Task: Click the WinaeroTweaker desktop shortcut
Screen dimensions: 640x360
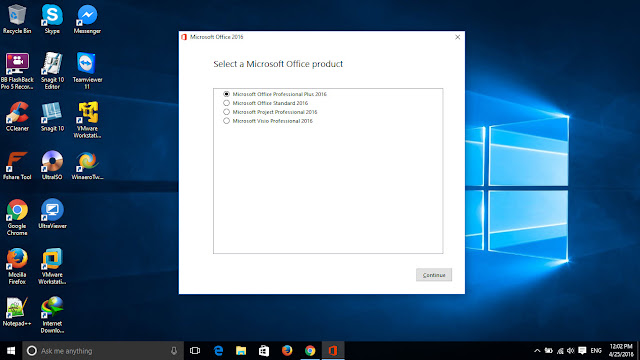Action: click(x=87, y=165)
